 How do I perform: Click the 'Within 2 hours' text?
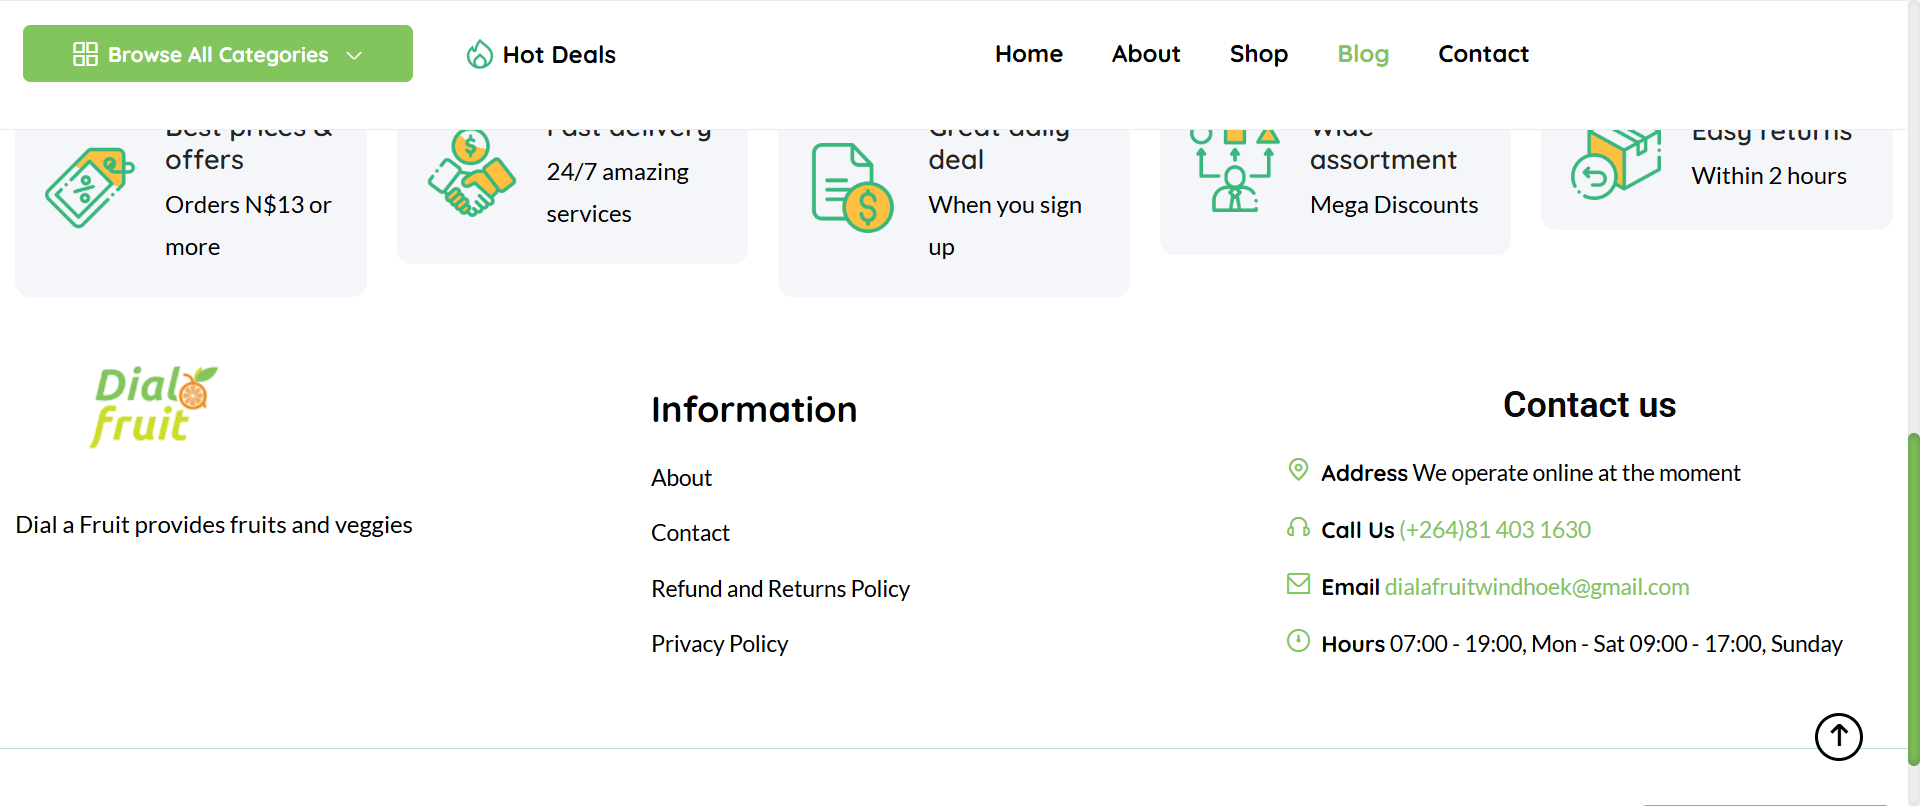tap(1769, 176)
